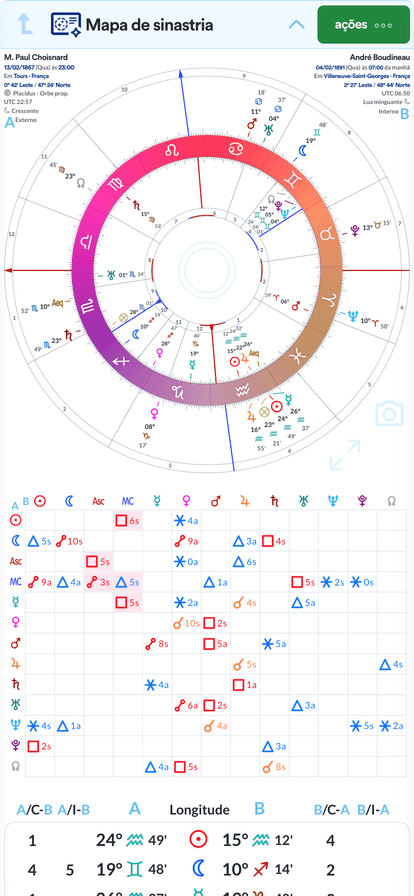Click the Uranus column header icon
This screenshot has height=896, width=414.
304,501
